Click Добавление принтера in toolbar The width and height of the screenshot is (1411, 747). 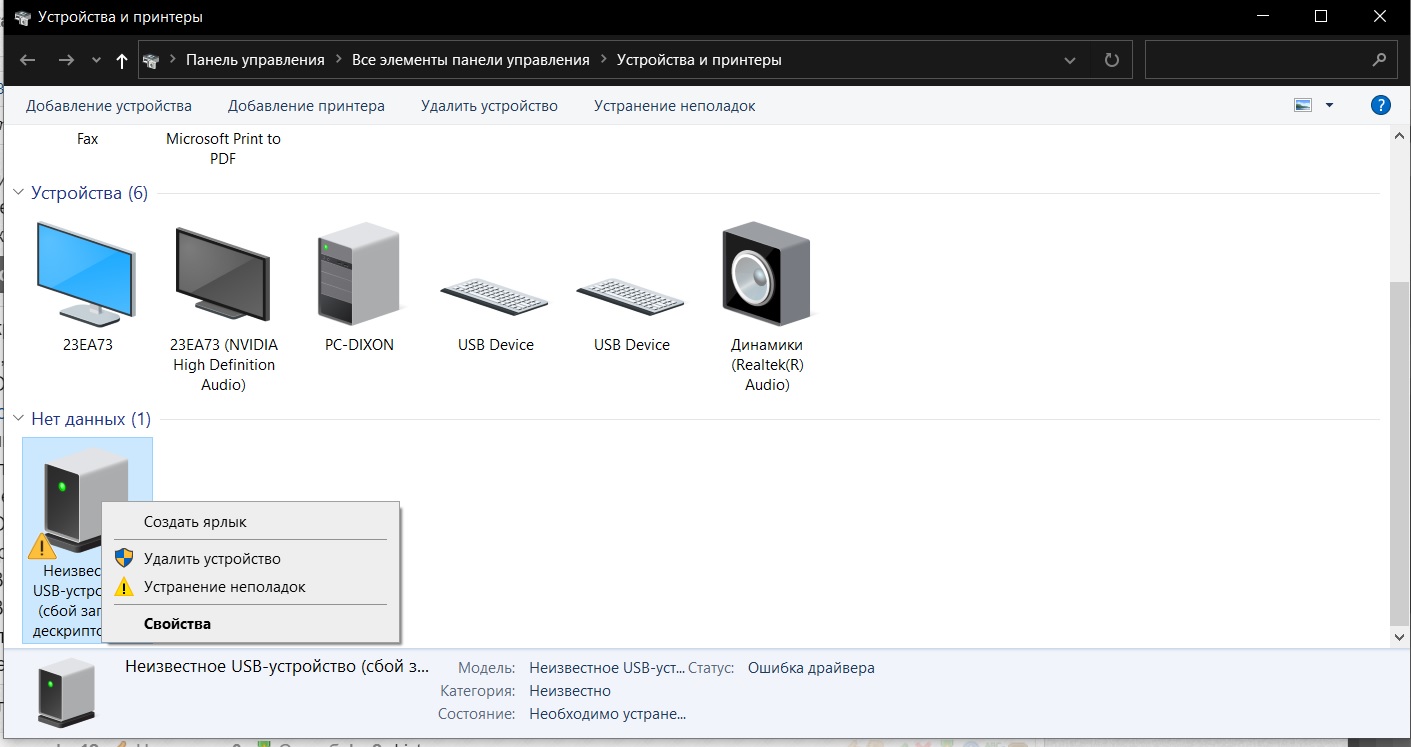tap(306, 106)
